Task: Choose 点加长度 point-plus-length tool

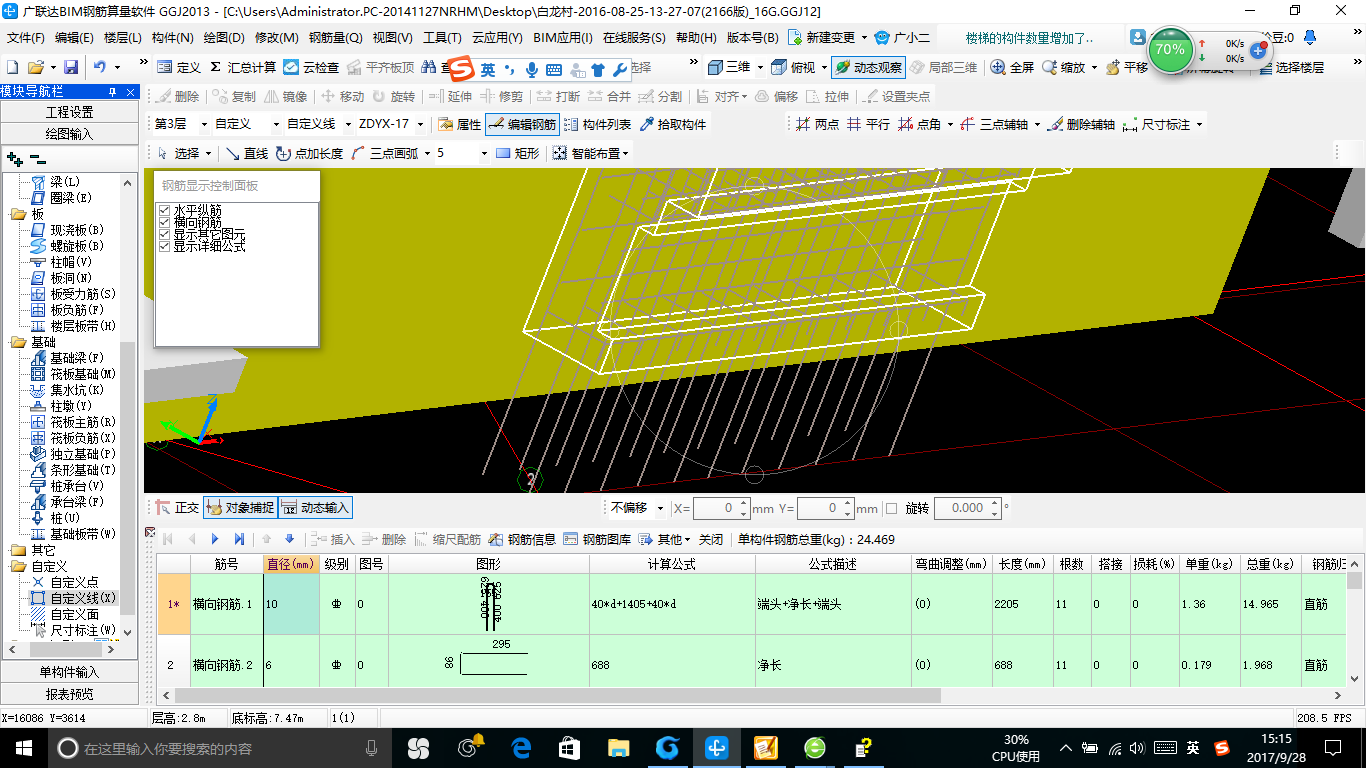Action: click(309, 153)
